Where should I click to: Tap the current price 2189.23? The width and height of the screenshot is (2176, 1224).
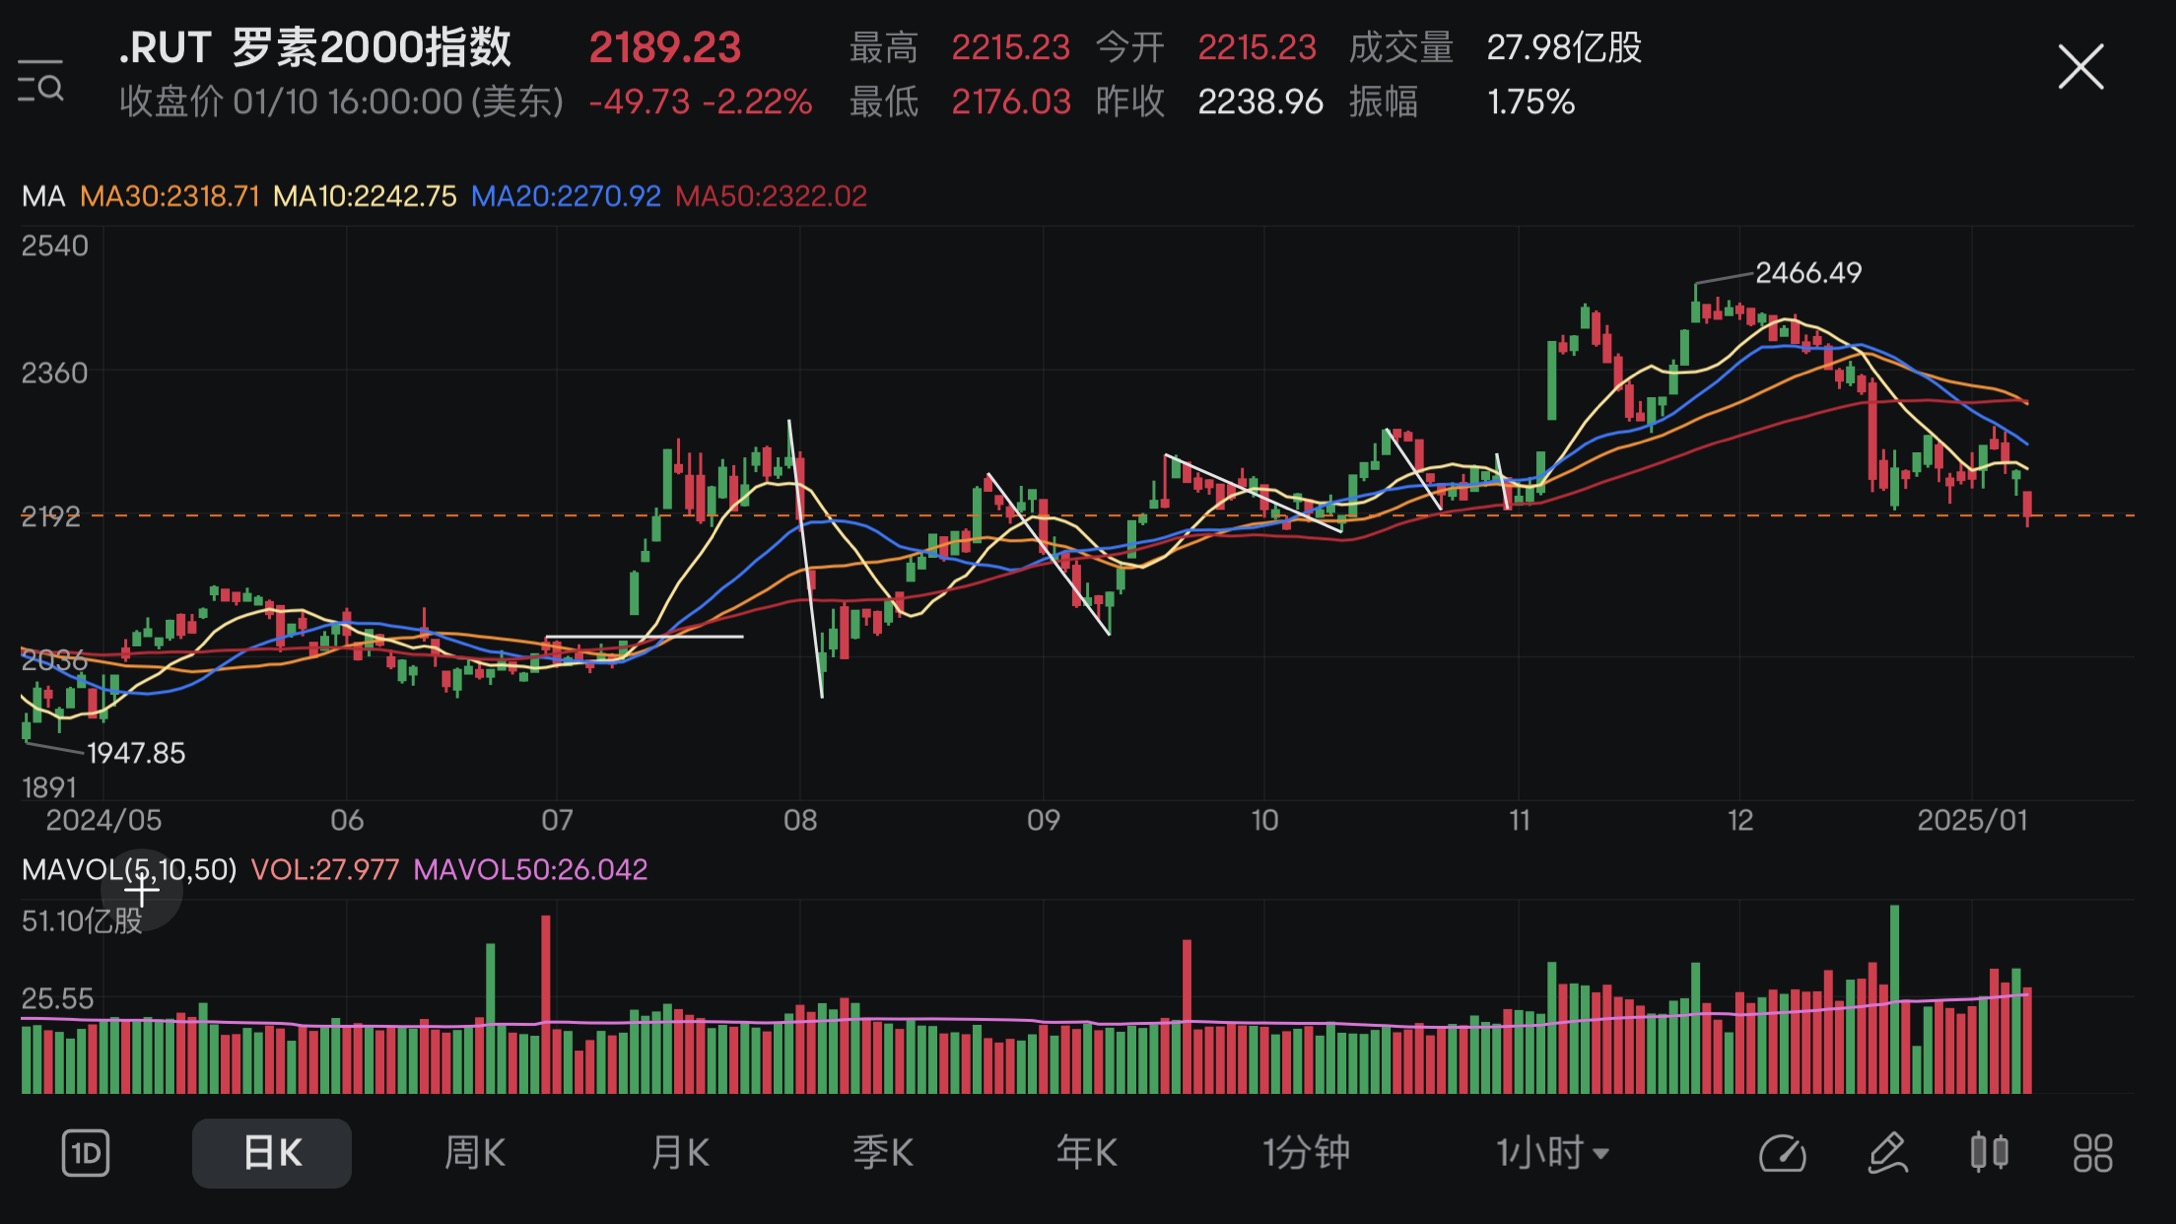[665, 47]
